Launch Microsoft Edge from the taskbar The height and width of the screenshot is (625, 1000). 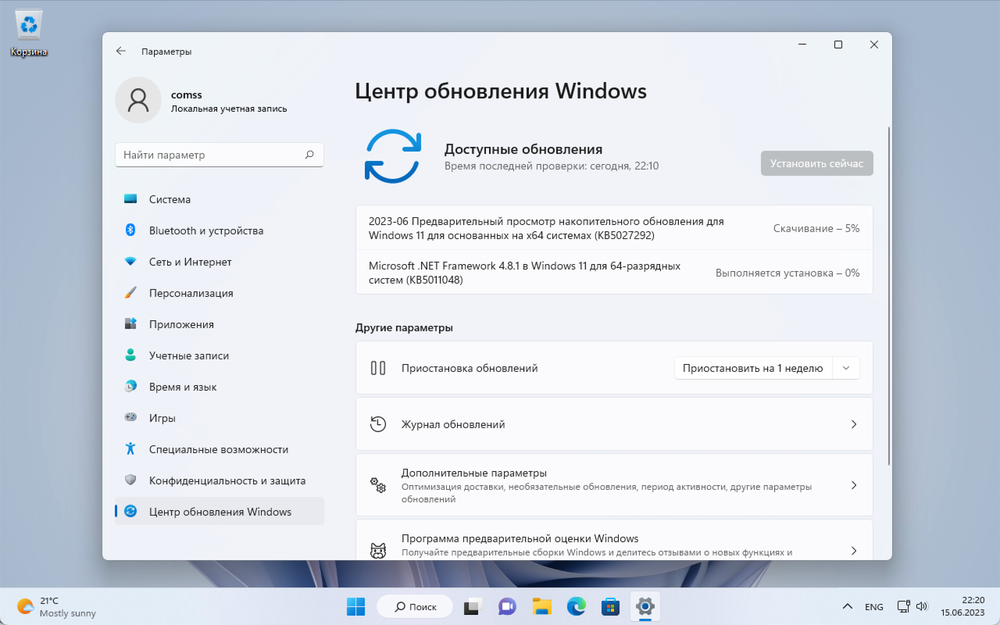576,607
